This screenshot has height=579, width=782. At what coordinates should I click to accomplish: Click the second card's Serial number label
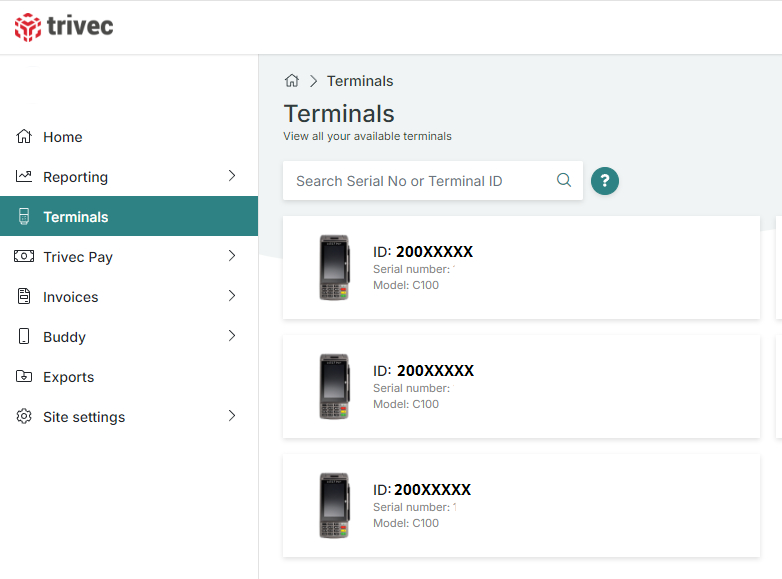pyautogui.click(x=411, y=388)
